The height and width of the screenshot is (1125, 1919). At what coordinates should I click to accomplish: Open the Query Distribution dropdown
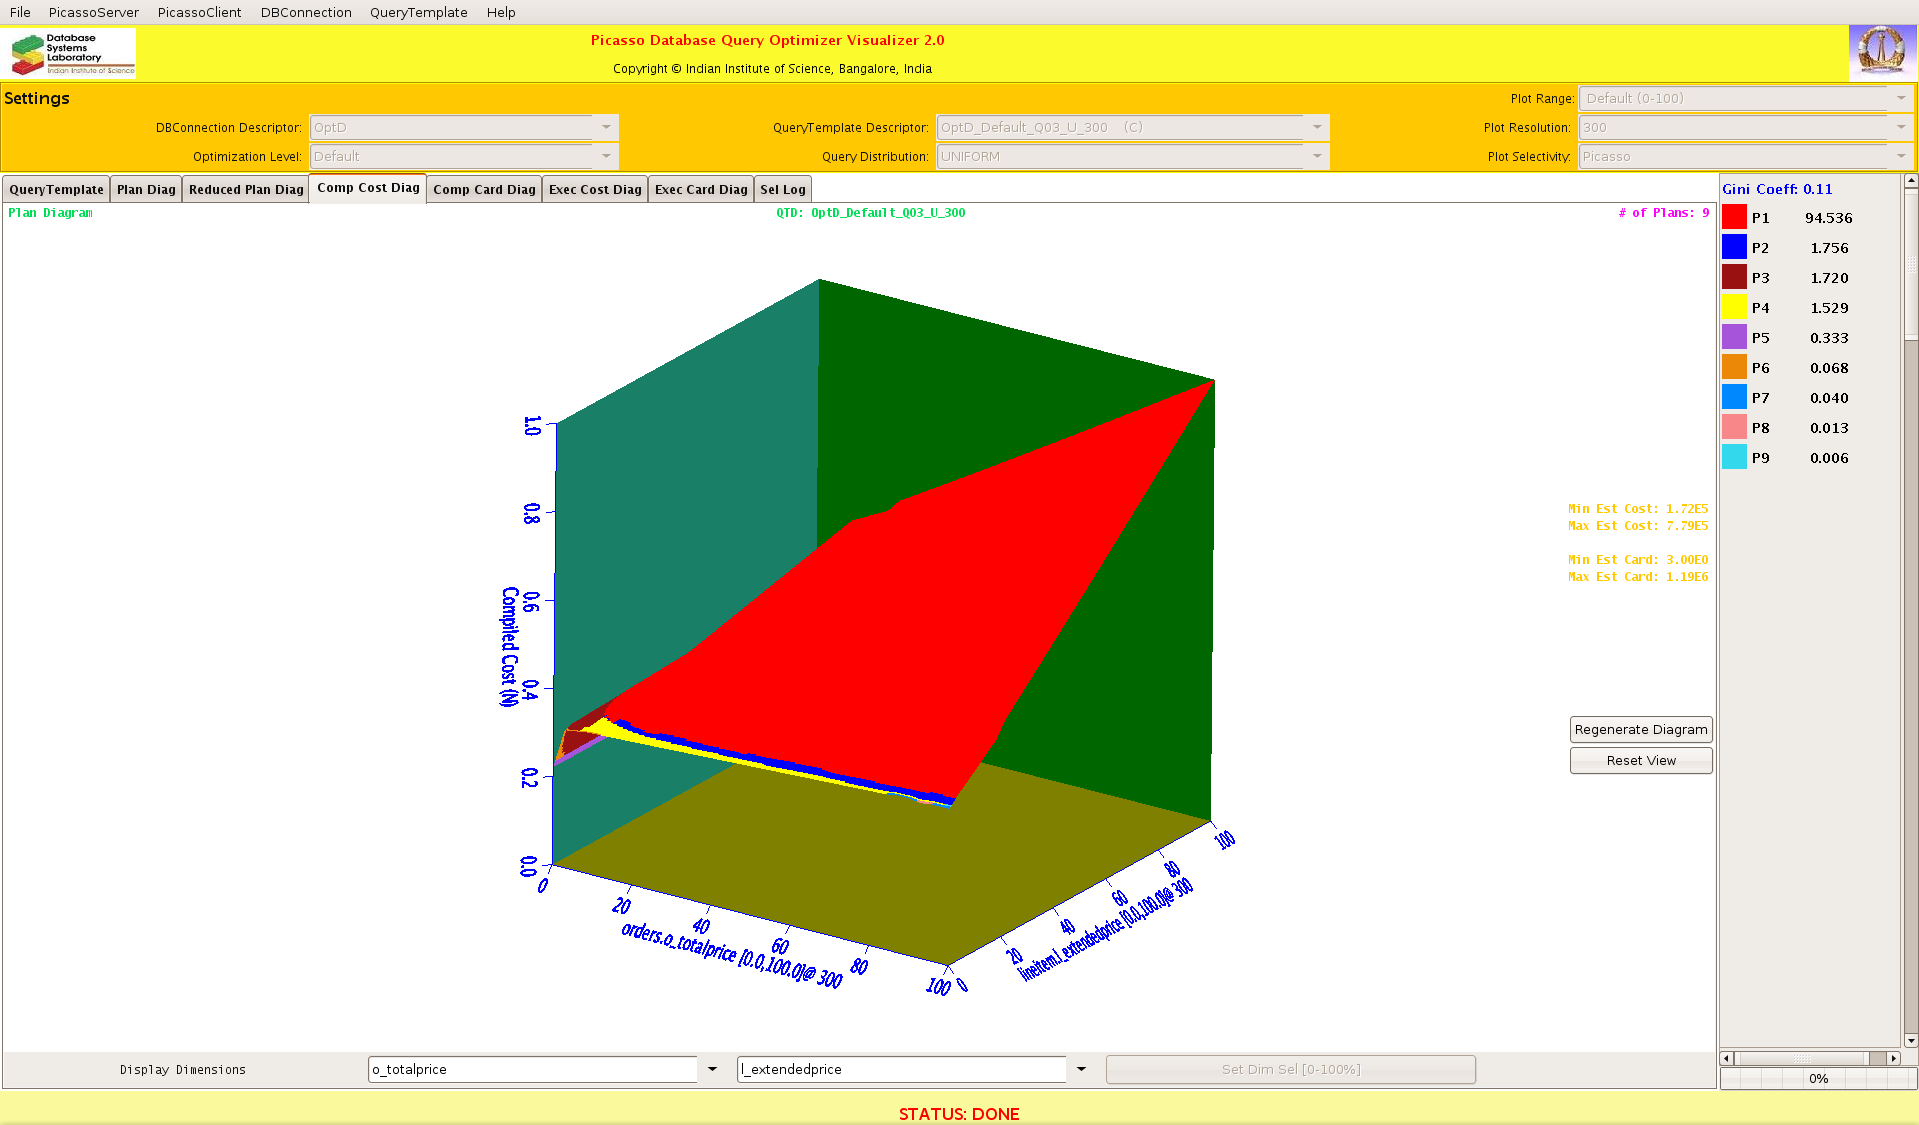1316,156
